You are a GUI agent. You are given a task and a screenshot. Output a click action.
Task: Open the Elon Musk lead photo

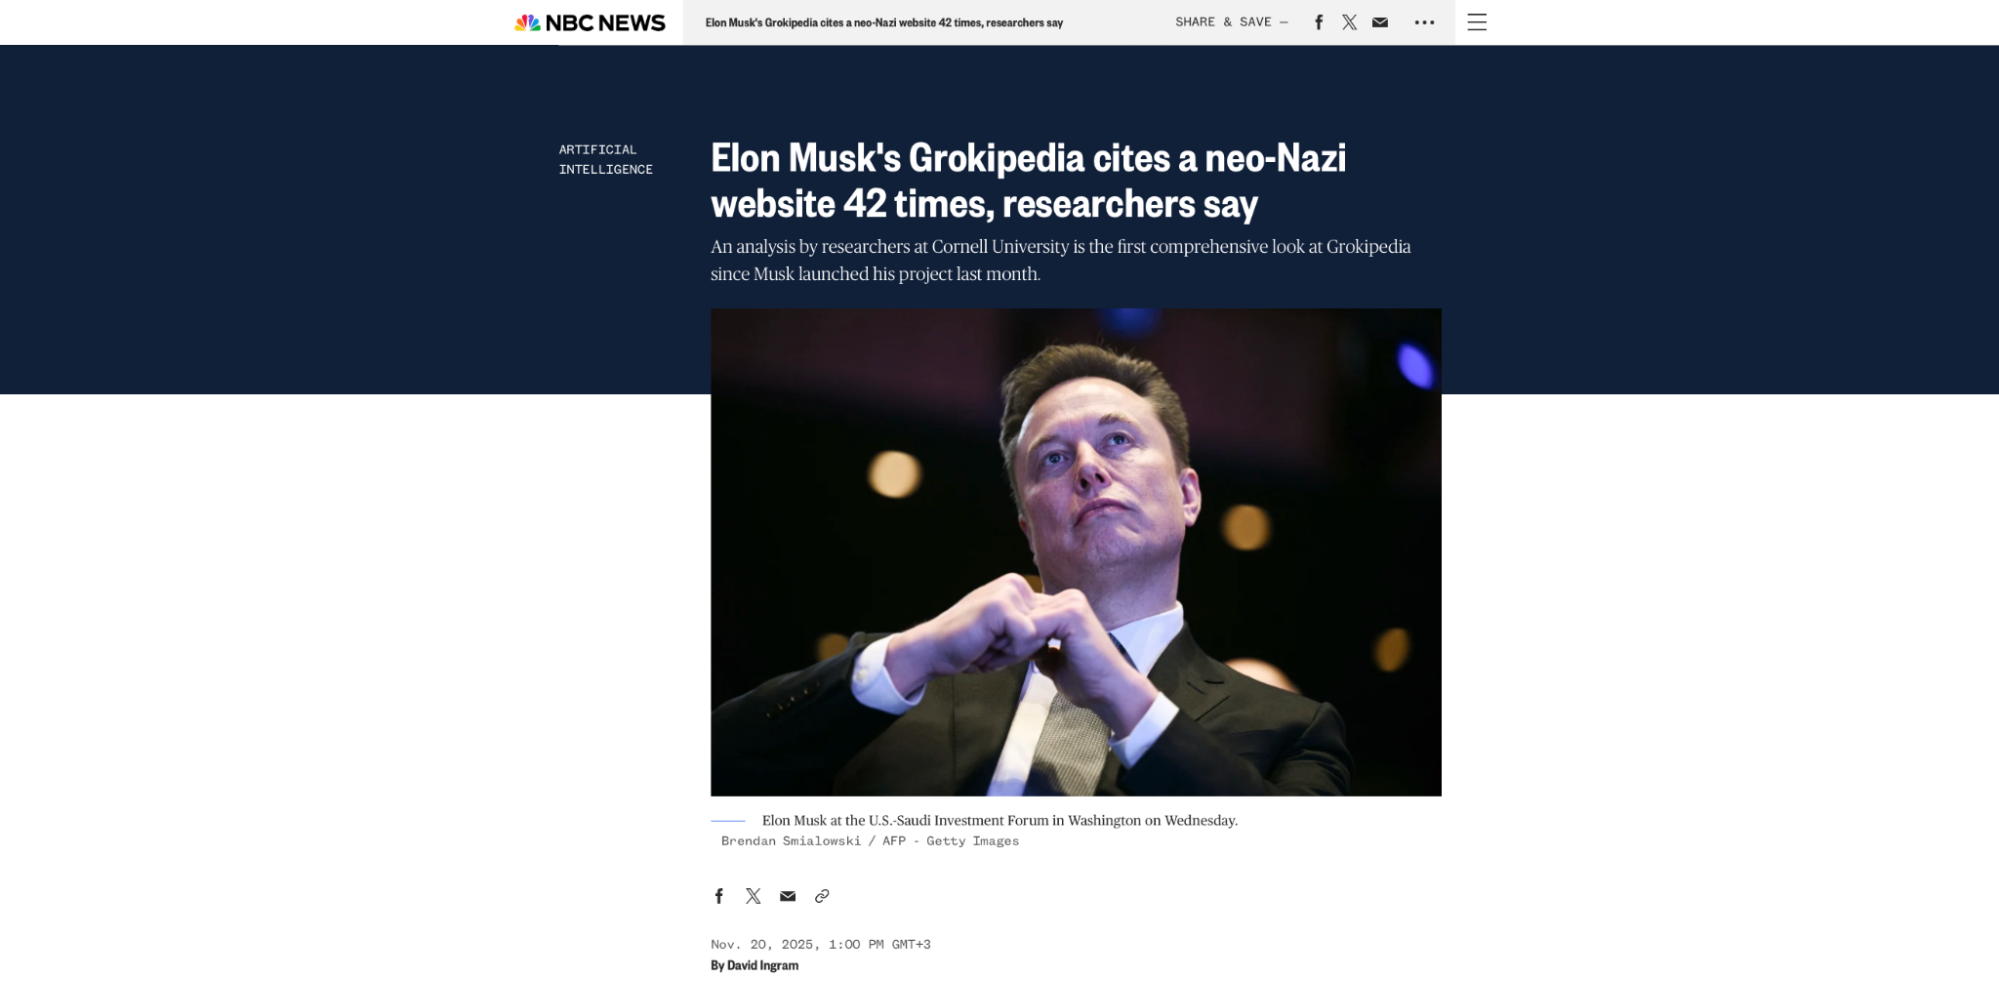tap(1076, 552)
